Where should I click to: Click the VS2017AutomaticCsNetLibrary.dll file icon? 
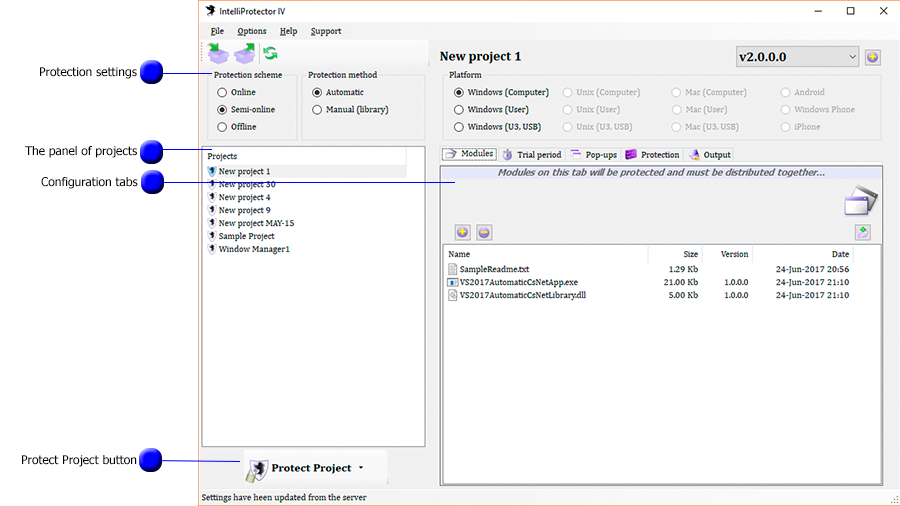click(452, 295)
